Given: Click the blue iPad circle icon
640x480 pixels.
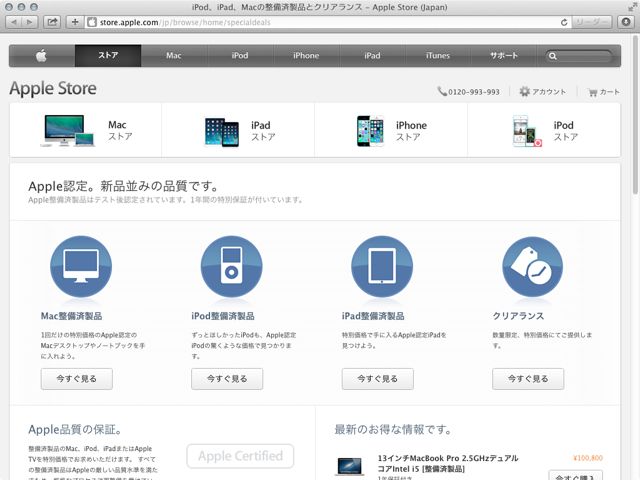Looking at the screenshot, I should click(x=382, y=267).
